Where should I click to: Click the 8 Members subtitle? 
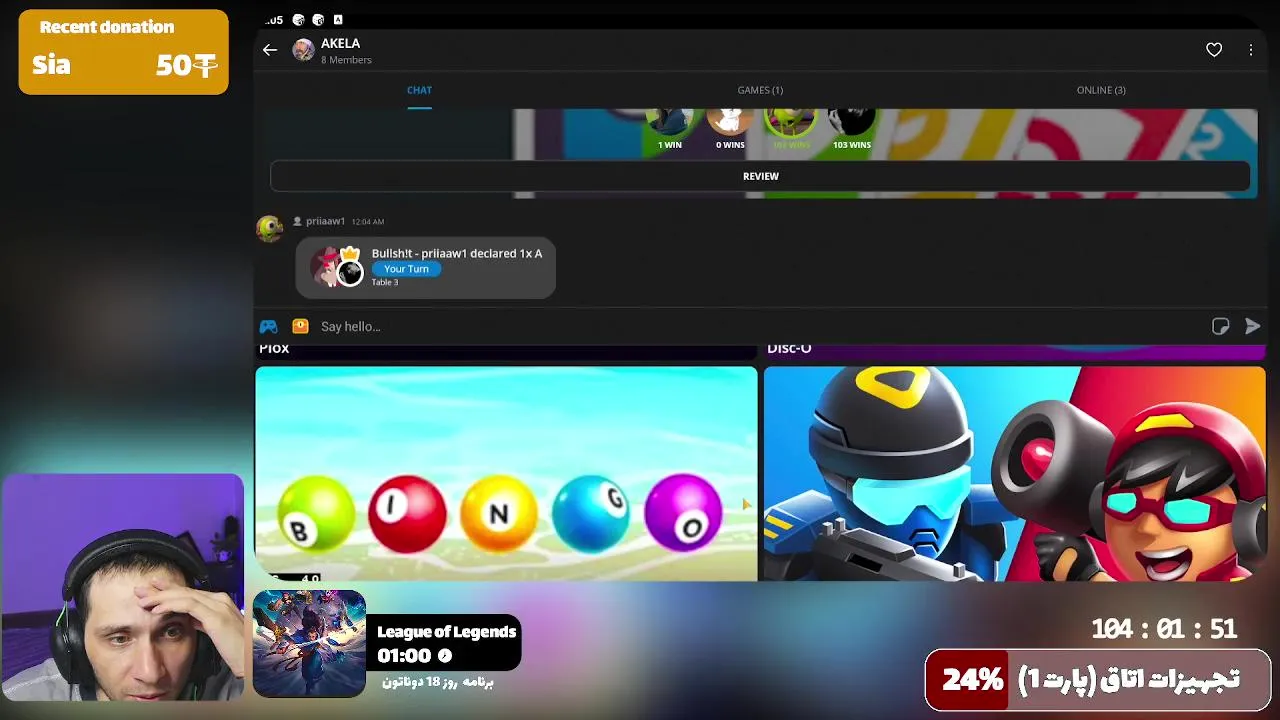tap(346, 60)
